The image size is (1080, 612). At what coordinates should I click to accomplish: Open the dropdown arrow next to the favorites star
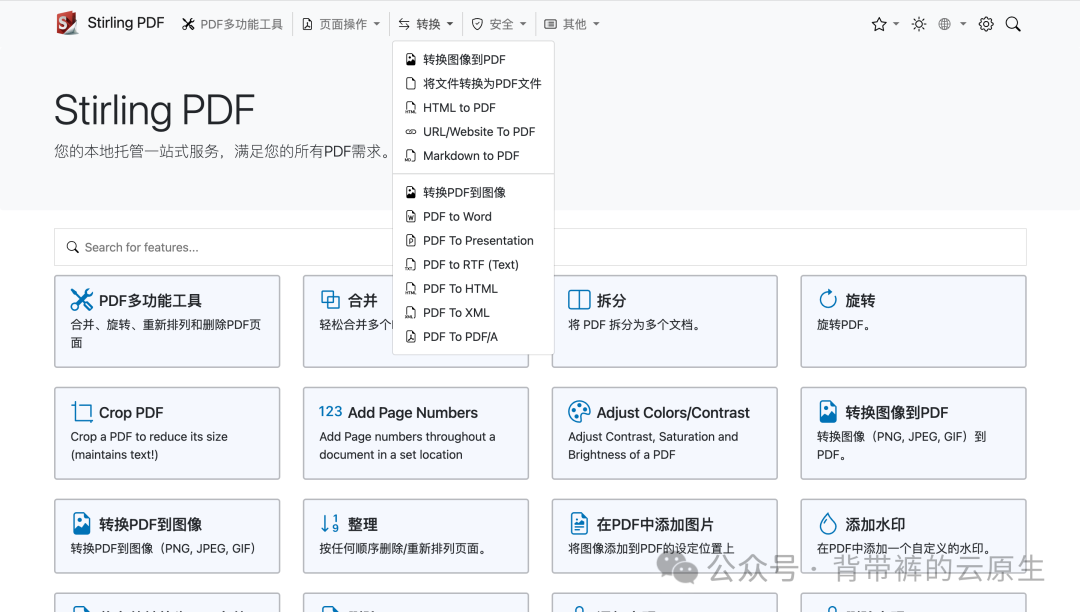point(896,24)
